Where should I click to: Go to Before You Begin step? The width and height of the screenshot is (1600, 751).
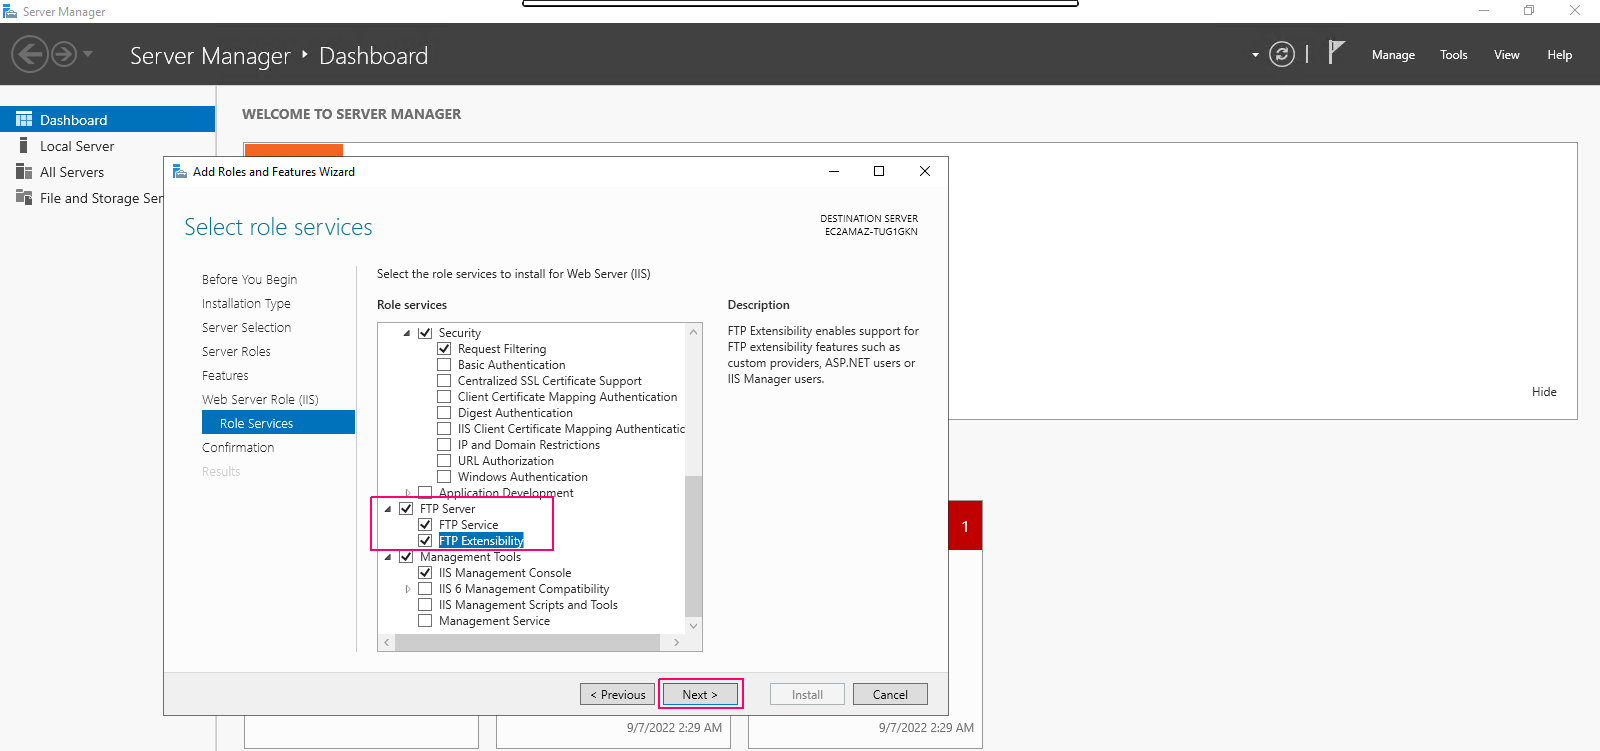click(x=249, y=279)
